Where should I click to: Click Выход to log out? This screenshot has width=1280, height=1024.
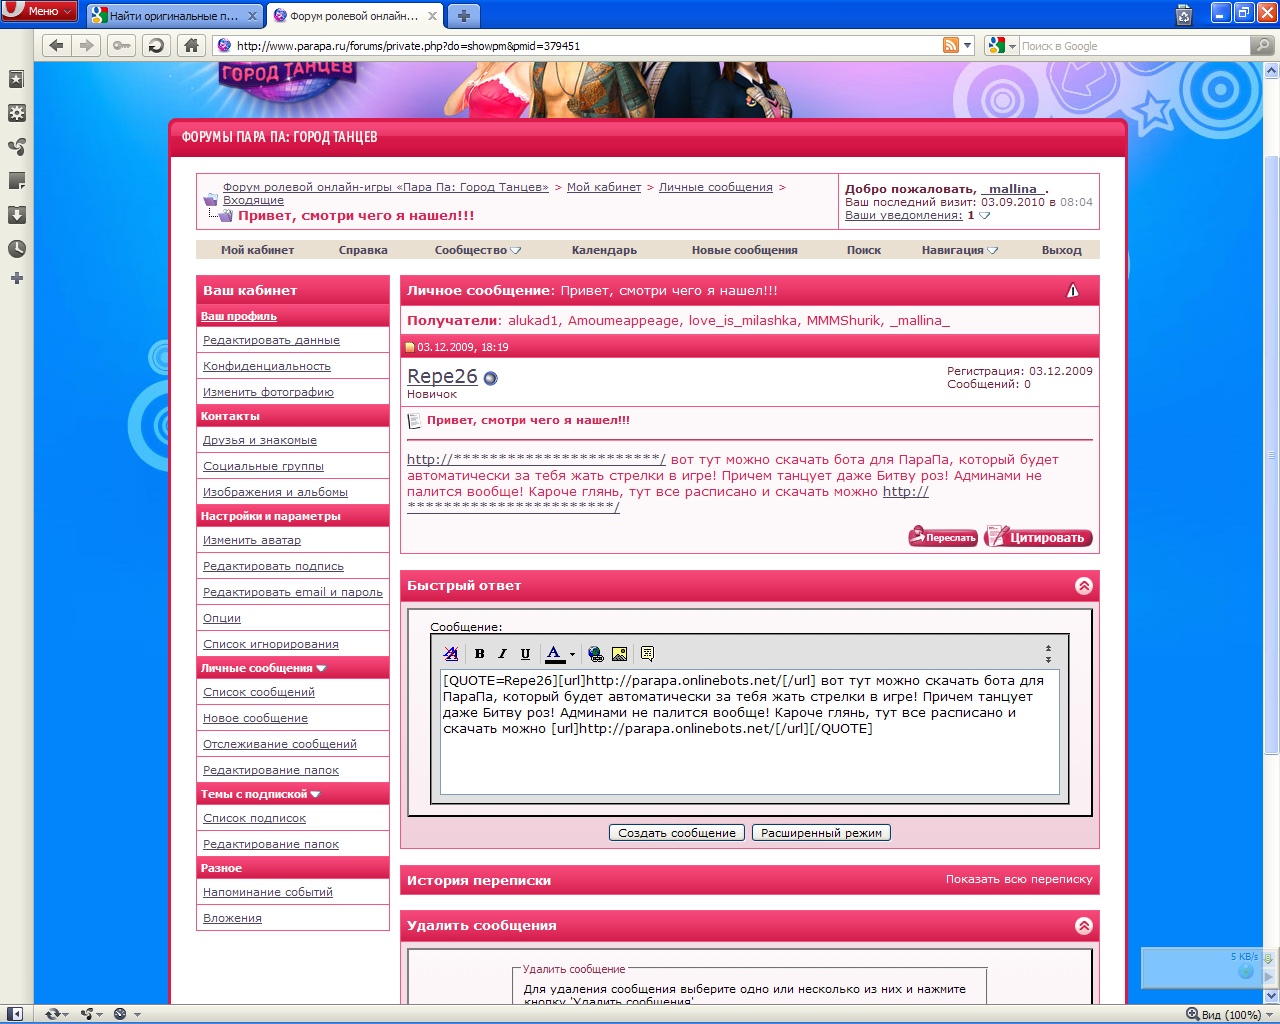pyautogui.click(x=1061, y=250)
